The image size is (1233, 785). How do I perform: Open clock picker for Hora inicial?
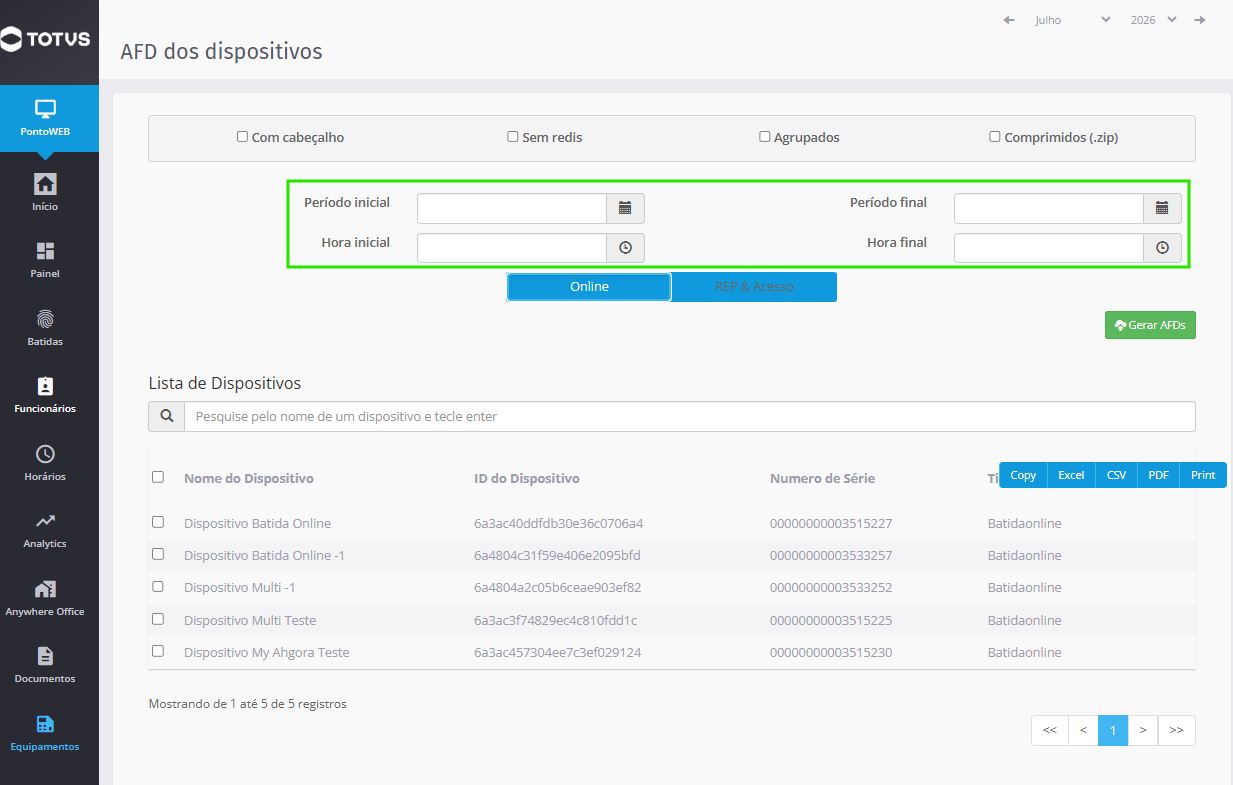coord(625,248)
